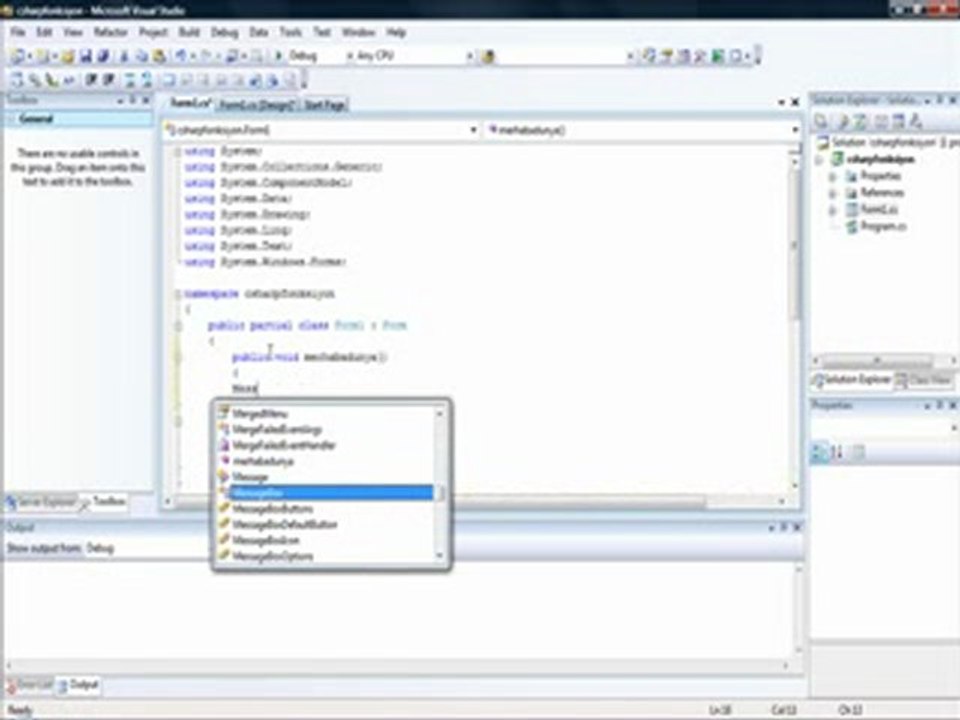
Task: Expand the Properties node in Solution Explorer
Action: click(x=832, y=176)
